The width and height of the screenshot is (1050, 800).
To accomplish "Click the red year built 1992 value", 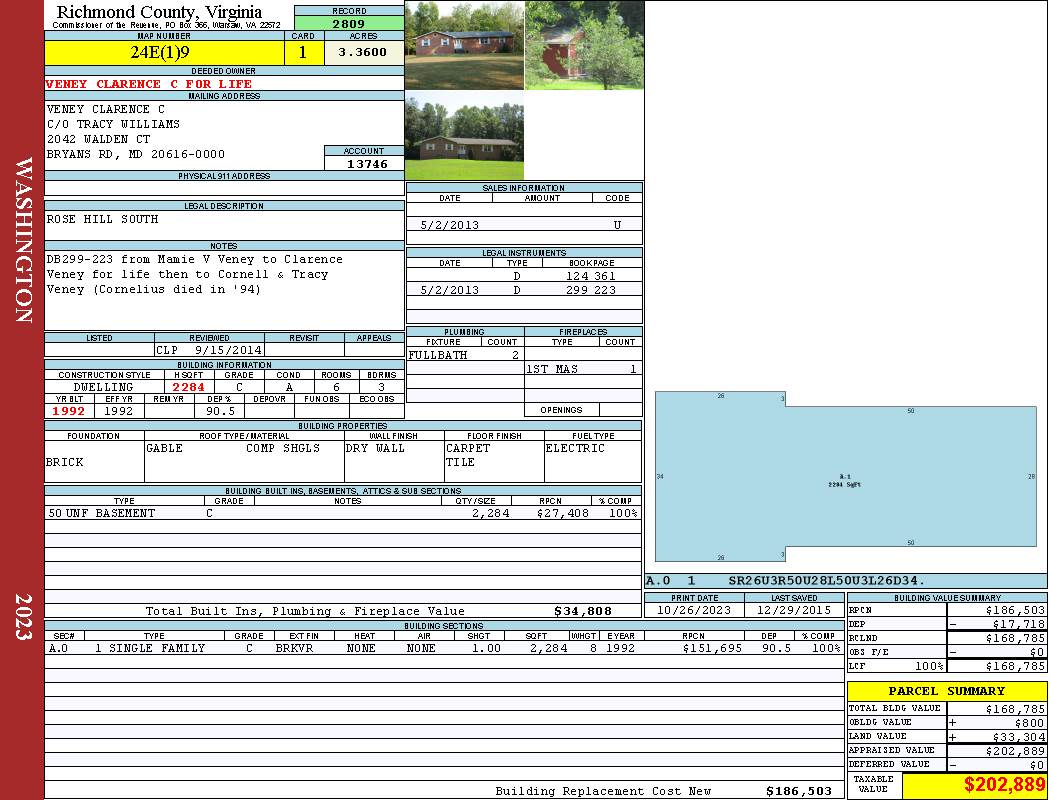I will click(x=68, y=410).
